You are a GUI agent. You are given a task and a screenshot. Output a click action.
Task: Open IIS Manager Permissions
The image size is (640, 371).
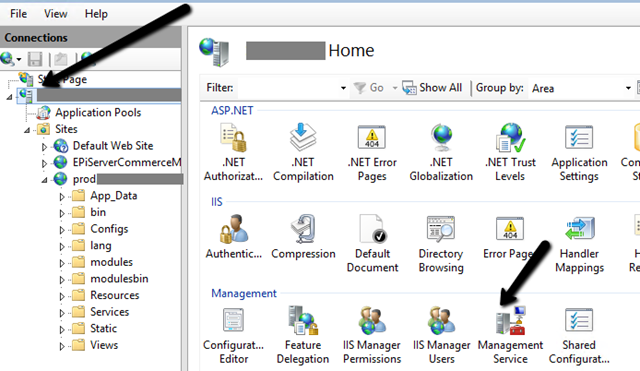tap(372, 335)
